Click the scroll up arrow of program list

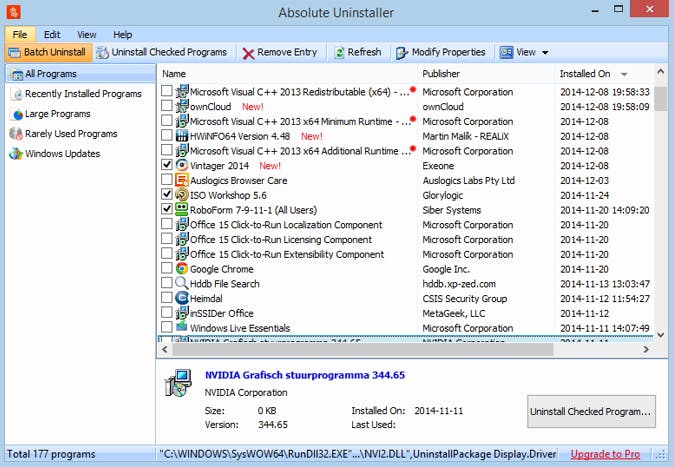(x=661, y=72)
